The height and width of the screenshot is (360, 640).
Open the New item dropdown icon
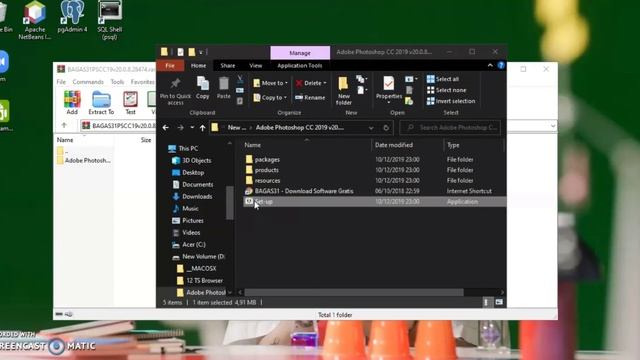(x=361, y=79)
